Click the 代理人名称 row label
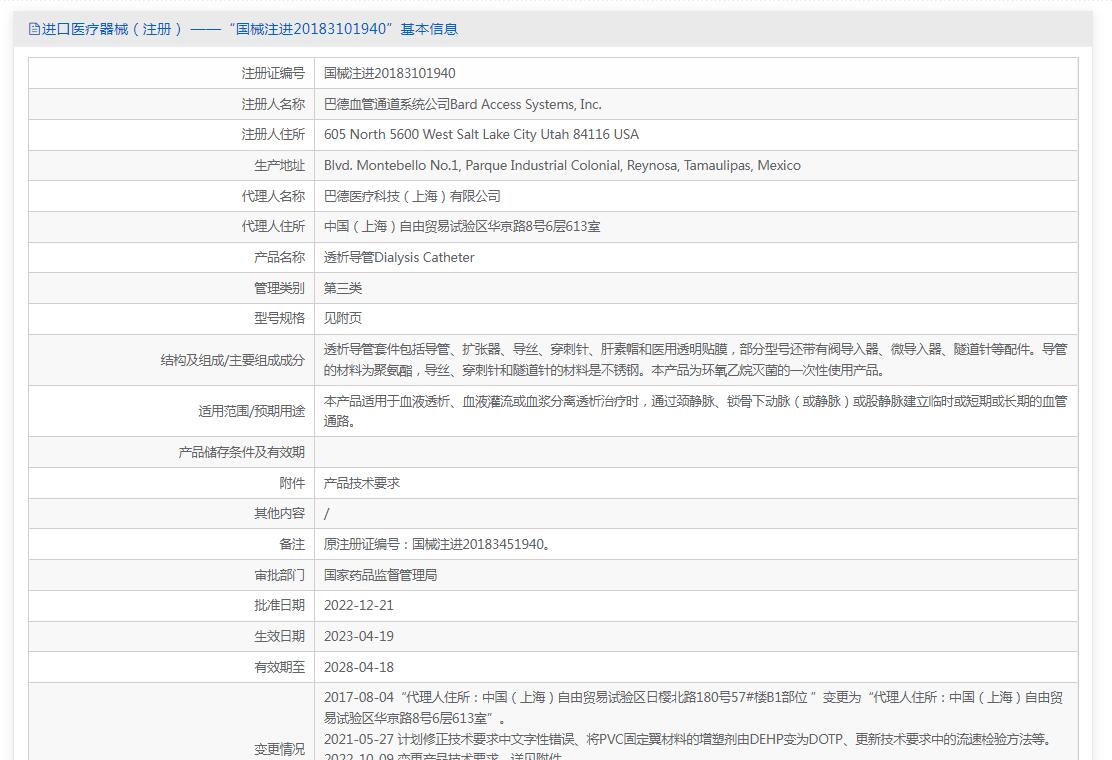Image resolution: width=1112 pixels, height=760 pixels. click(273, 196)
